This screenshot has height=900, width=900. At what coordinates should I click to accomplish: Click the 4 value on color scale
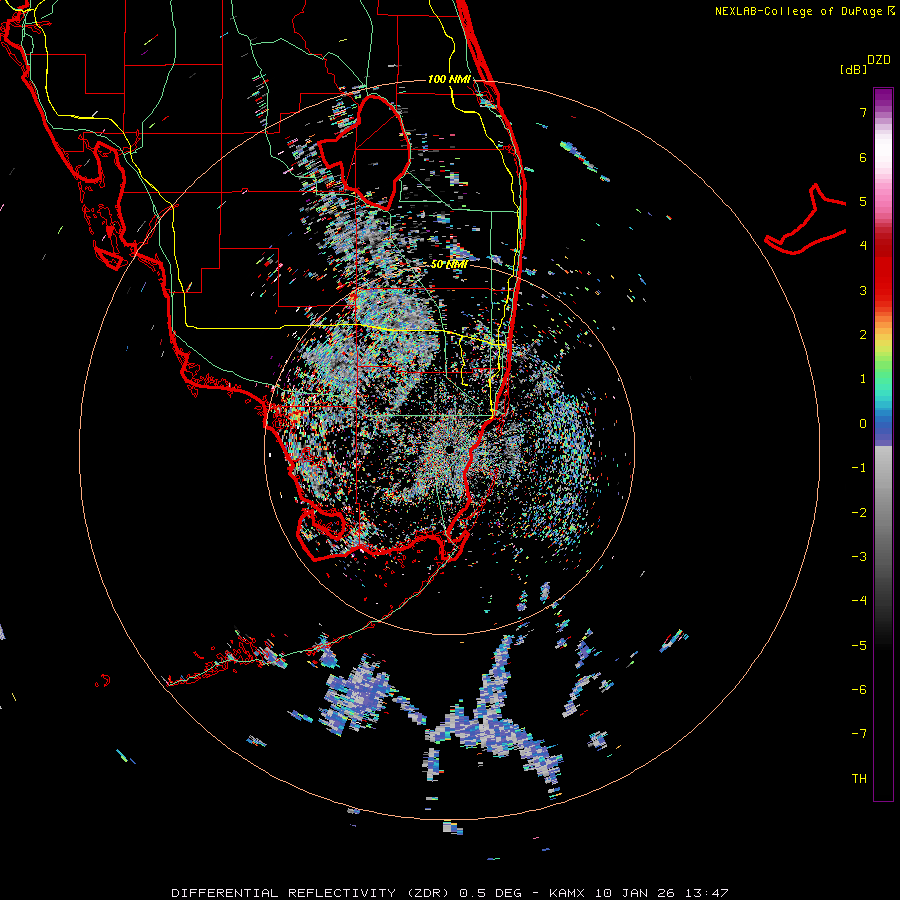[x=863, y=246]
